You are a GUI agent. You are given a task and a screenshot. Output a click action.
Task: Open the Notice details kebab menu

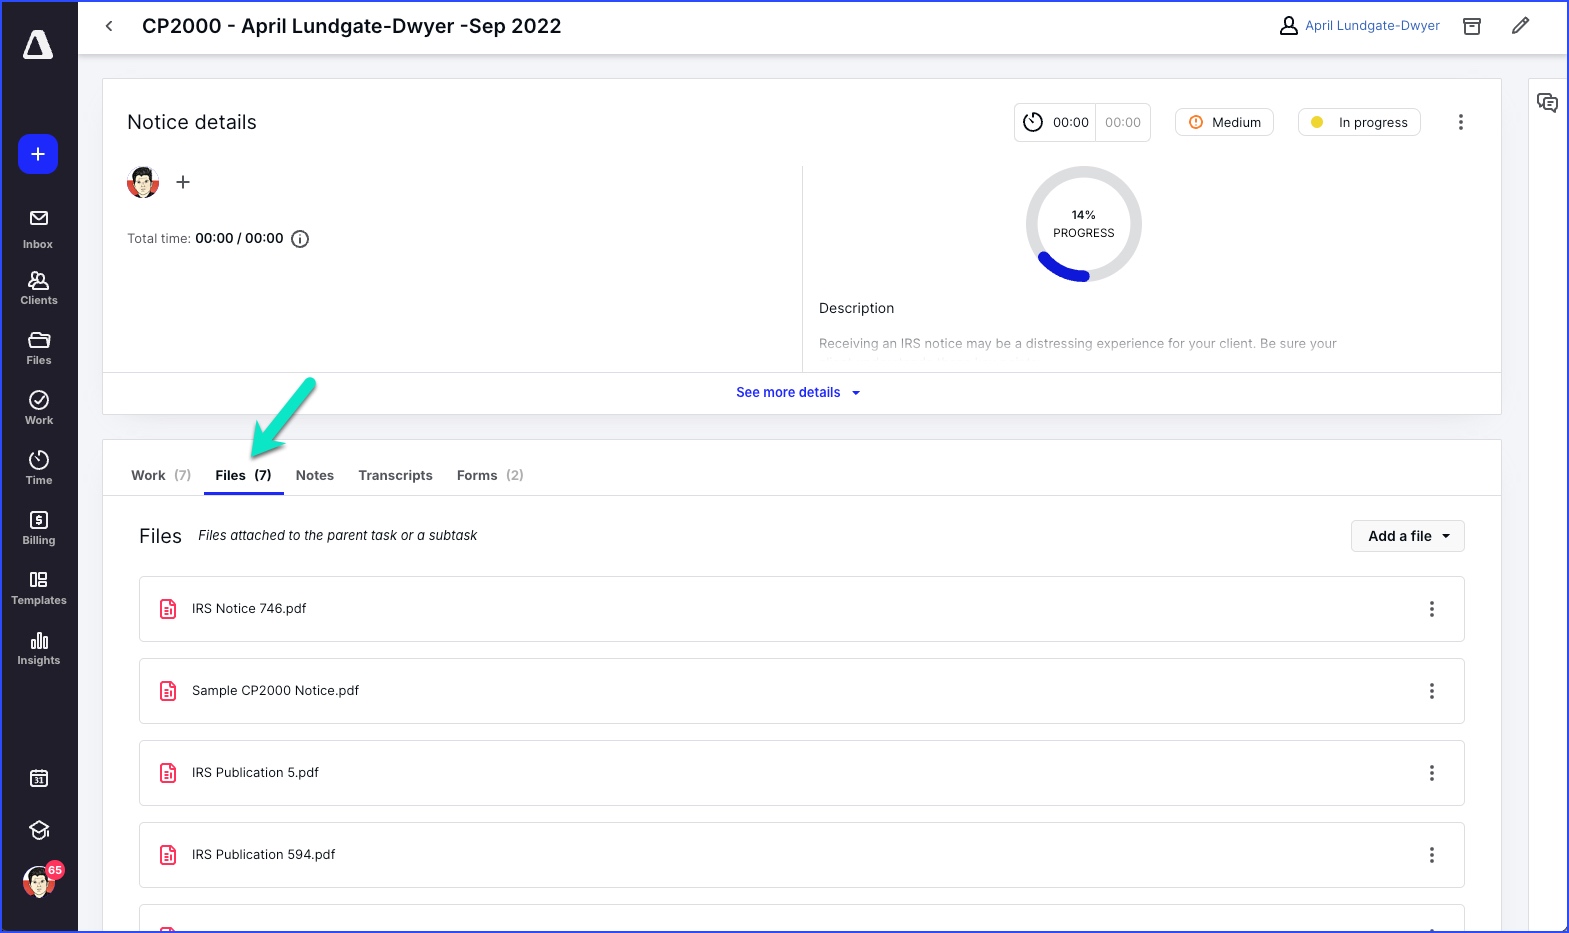(x=1460, y=122)
